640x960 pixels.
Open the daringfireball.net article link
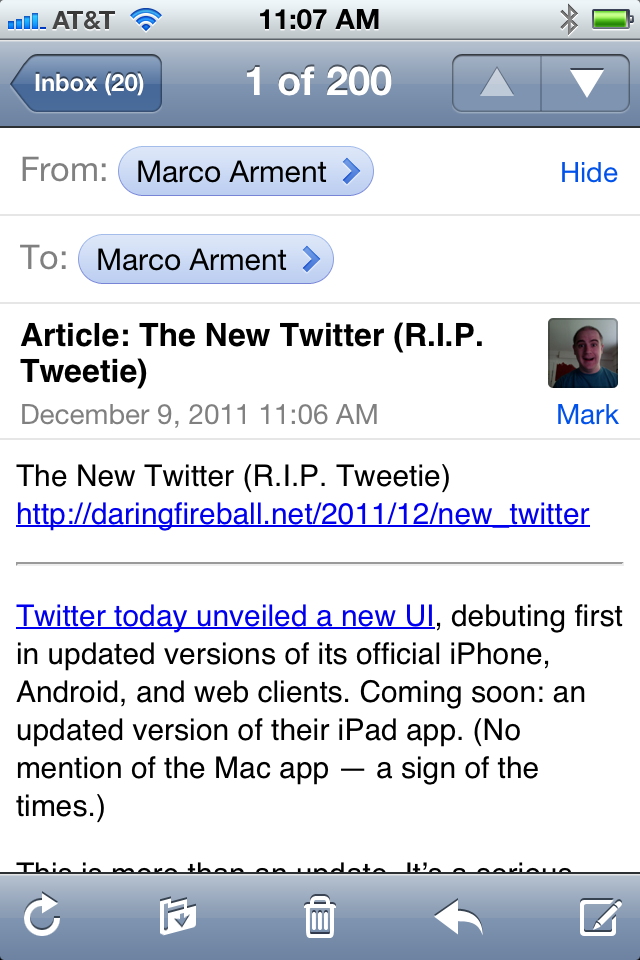303,515
